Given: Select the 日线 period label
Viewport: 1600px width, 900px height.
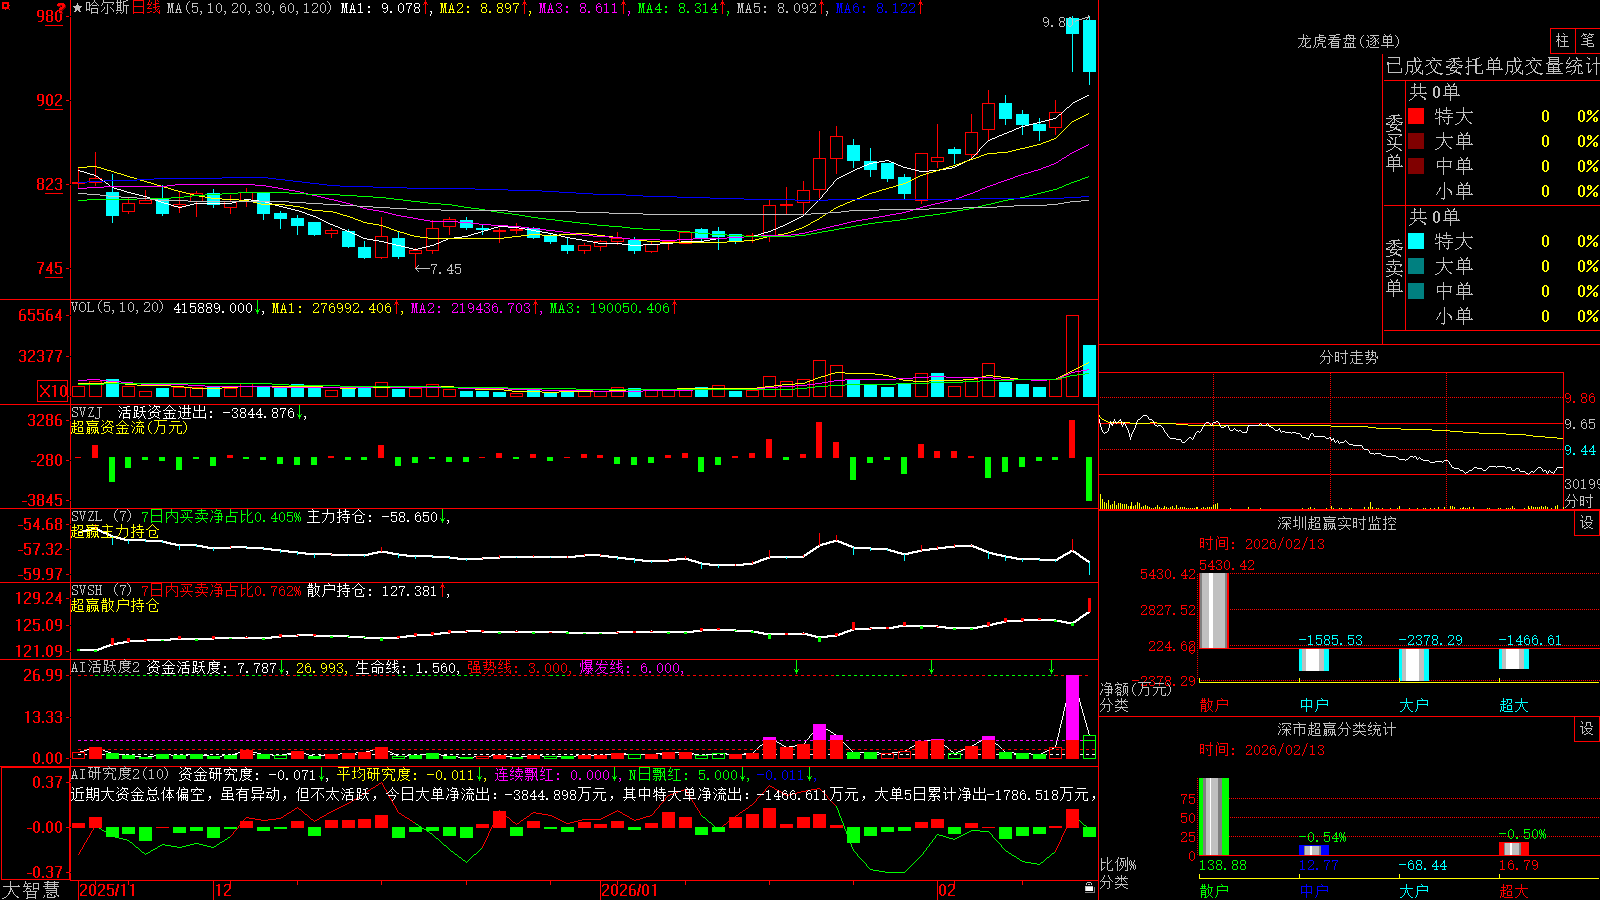Looking at the screenshot, I should point(146,8).
